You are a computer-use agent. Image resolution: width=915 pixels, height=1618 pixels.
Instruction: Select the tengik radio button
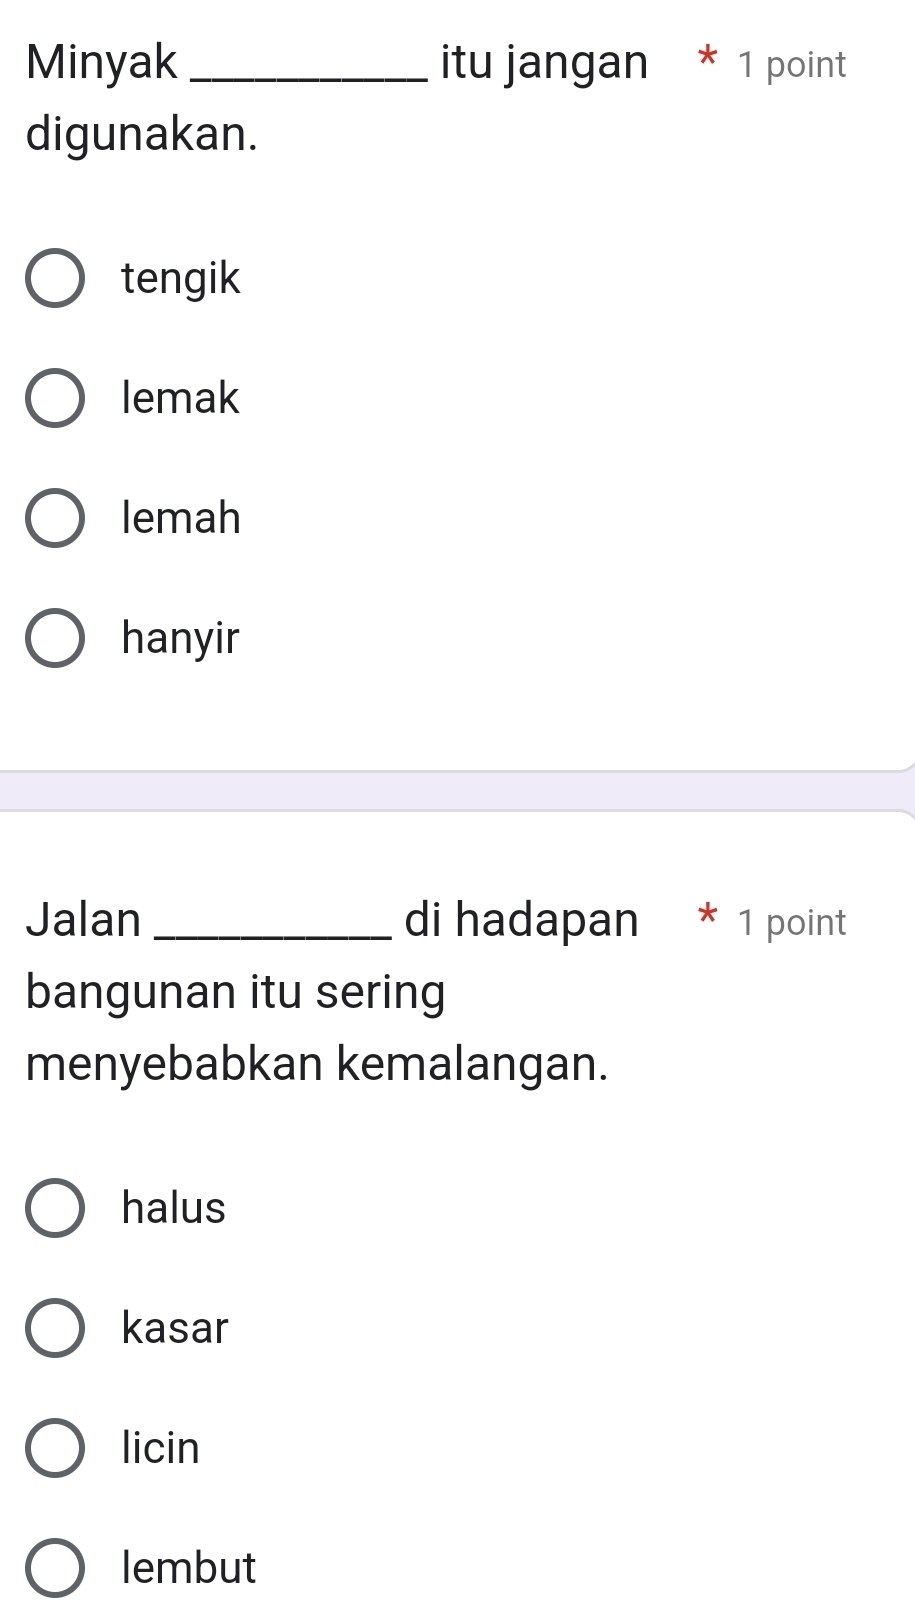point(54,278)
